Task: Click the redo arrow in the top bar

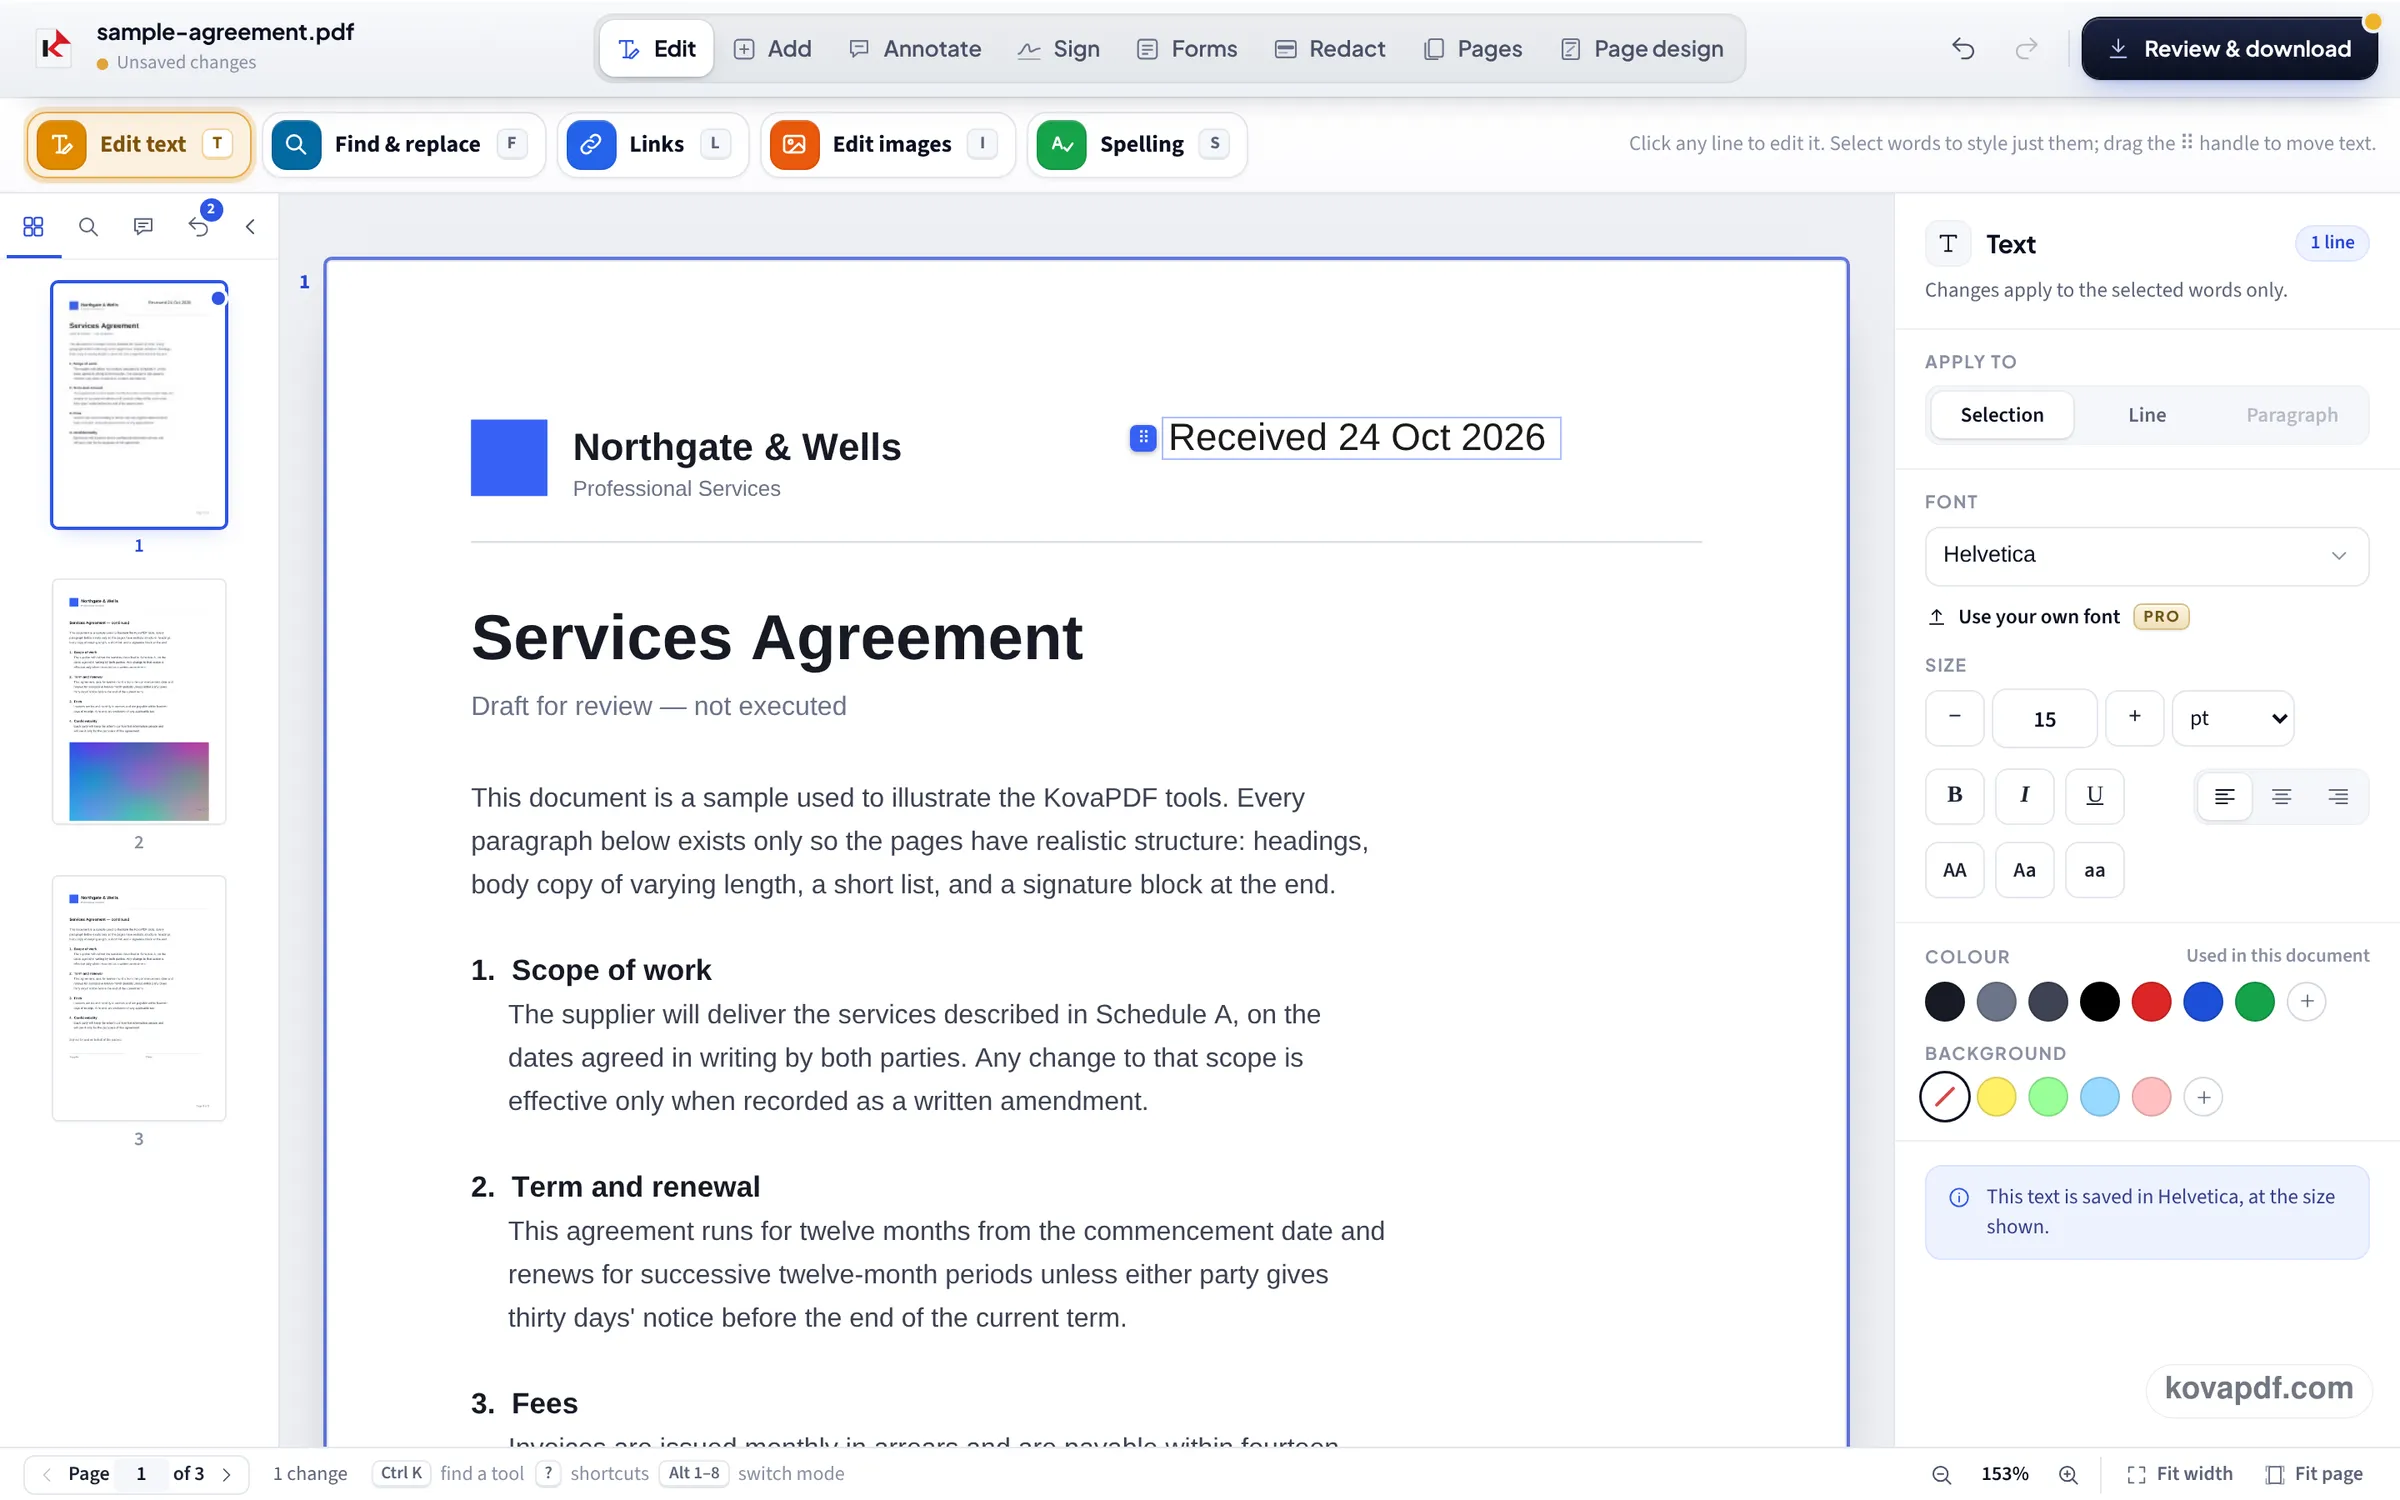Action: click(2026, 49)
